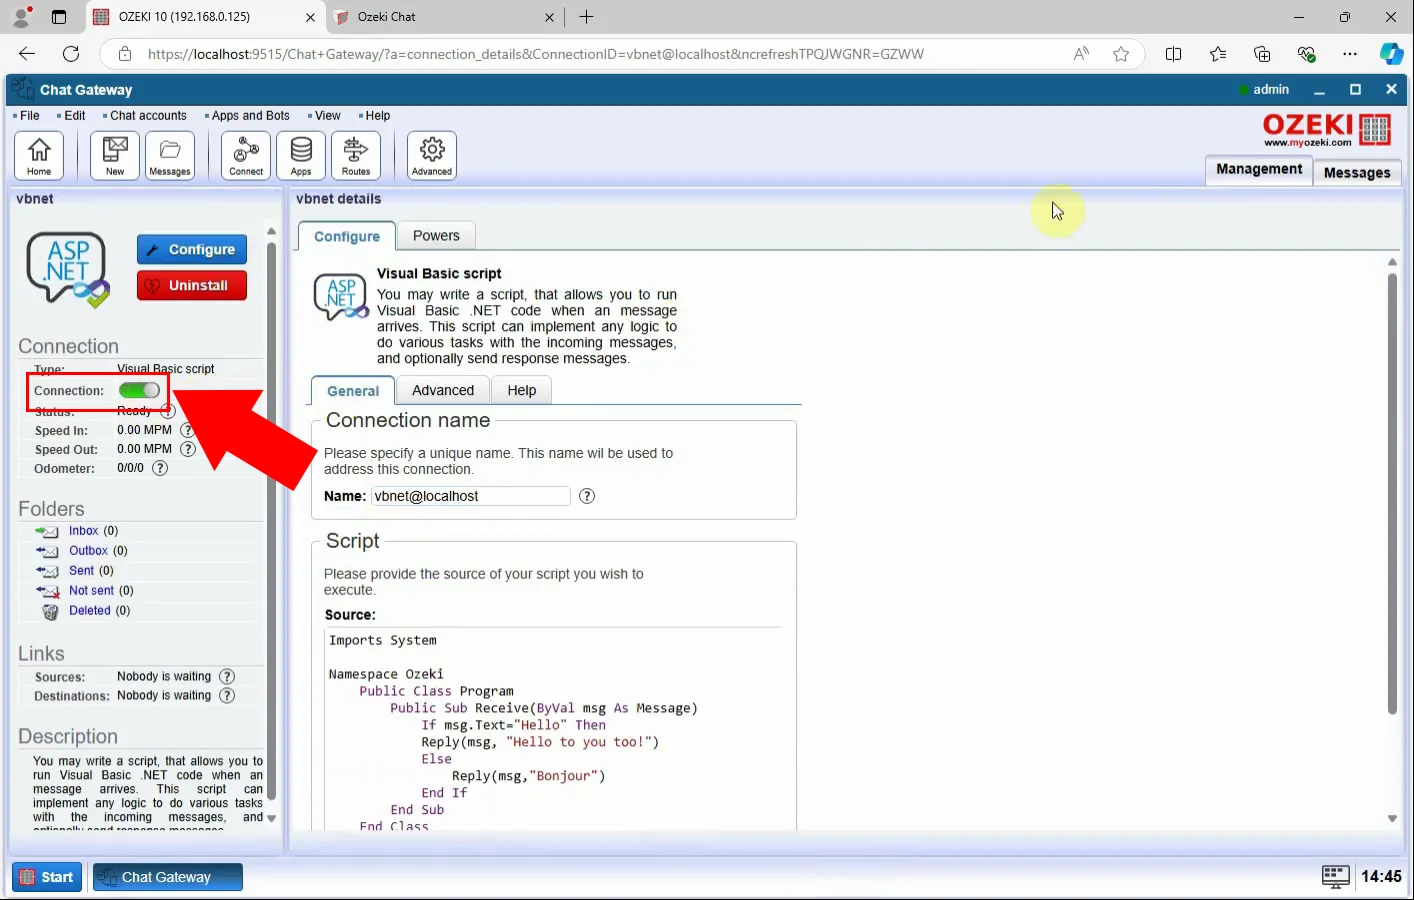Click the Inbox folder icon
Viewport: 1414px width, 900px height.
(47, 531)
